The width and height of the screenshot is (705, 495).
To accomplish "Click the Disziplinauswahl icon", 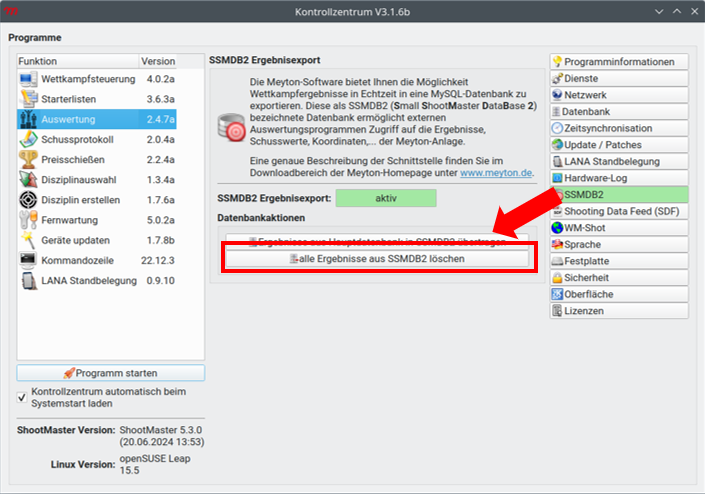I will (x=28, y=179).
